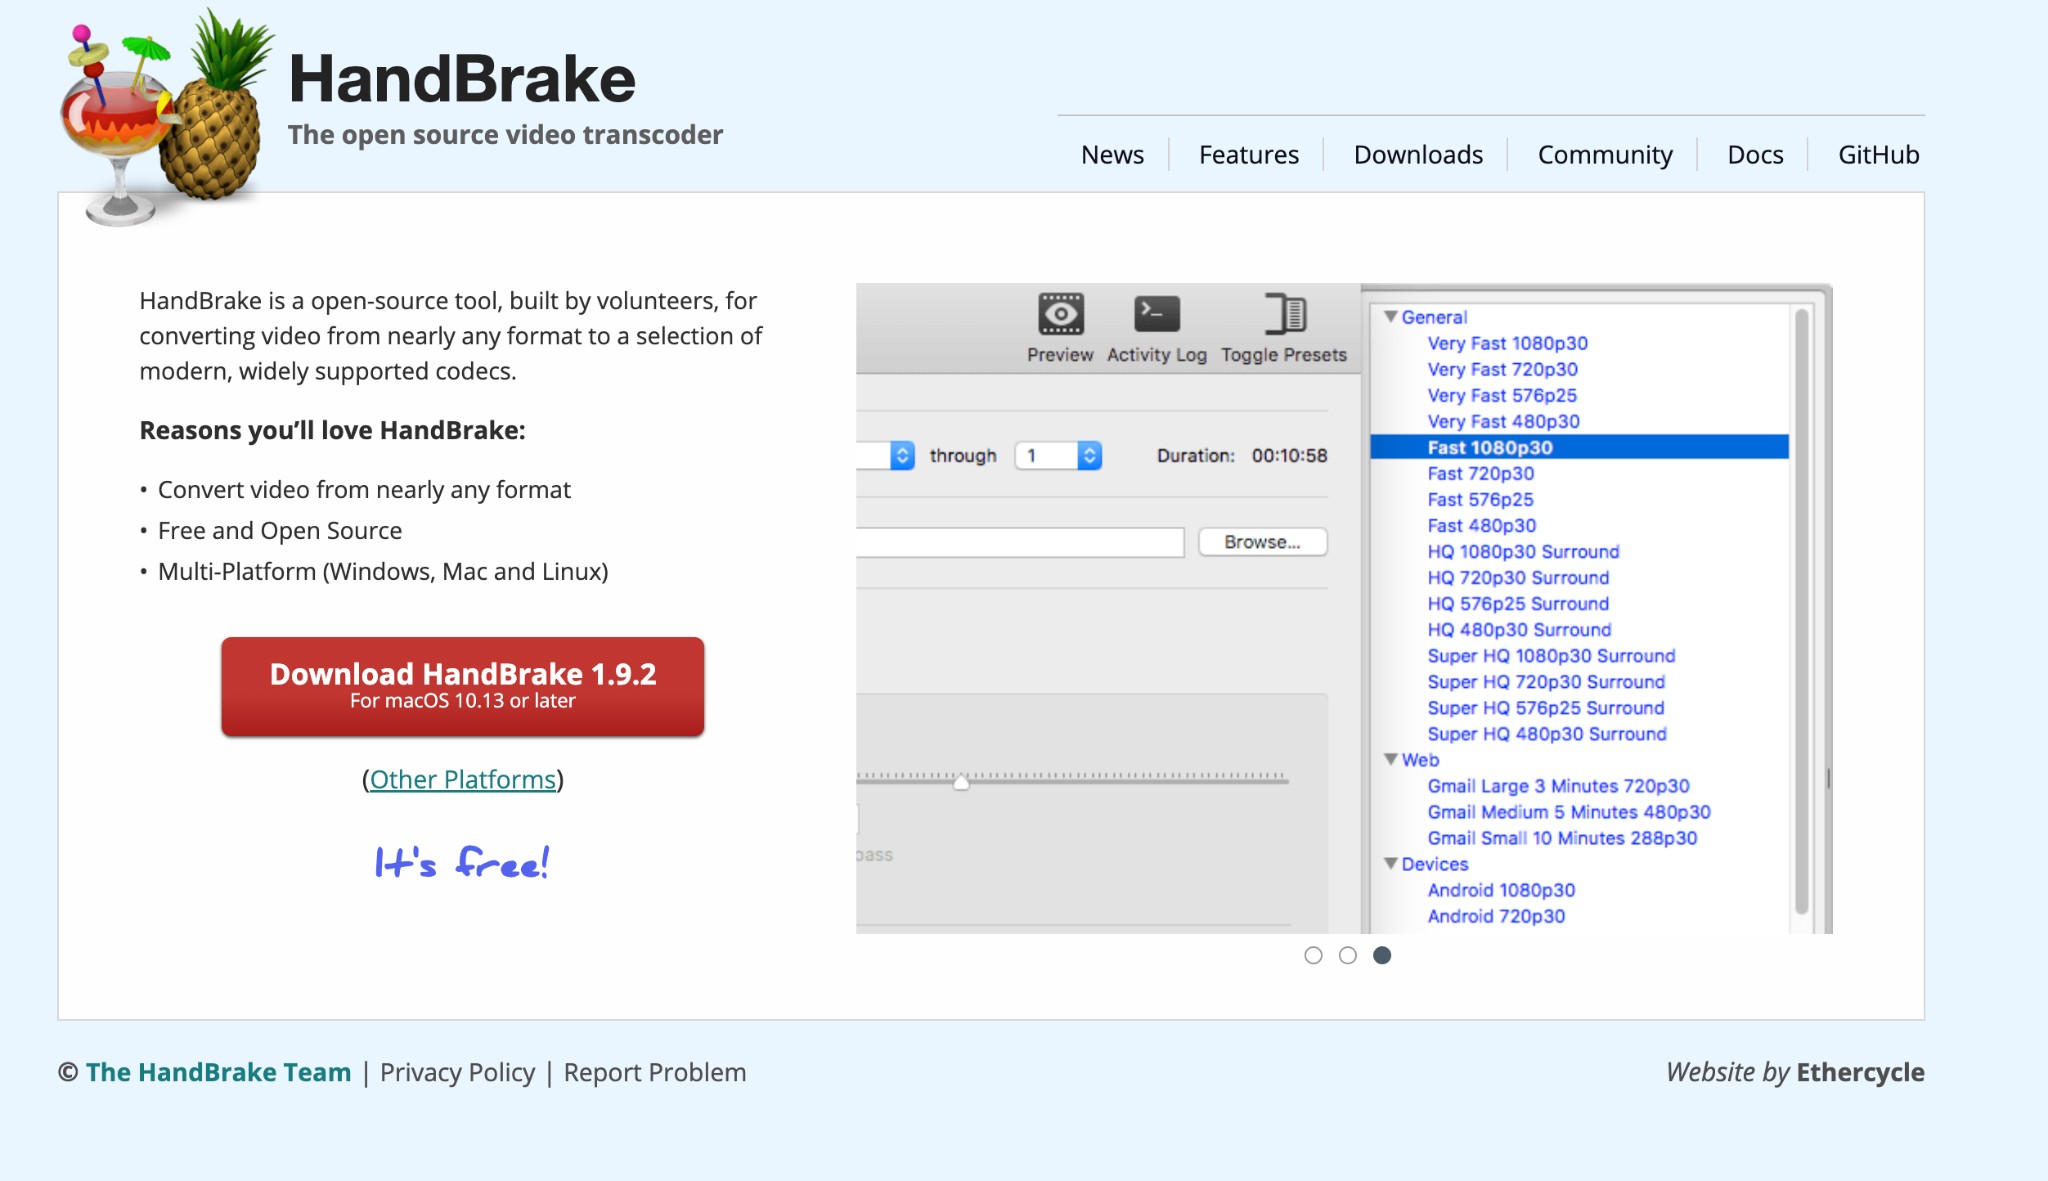Click the Browse... button in screenshot
This screenshot has width=2048, height=1181.
click(x=1262, y=542)
